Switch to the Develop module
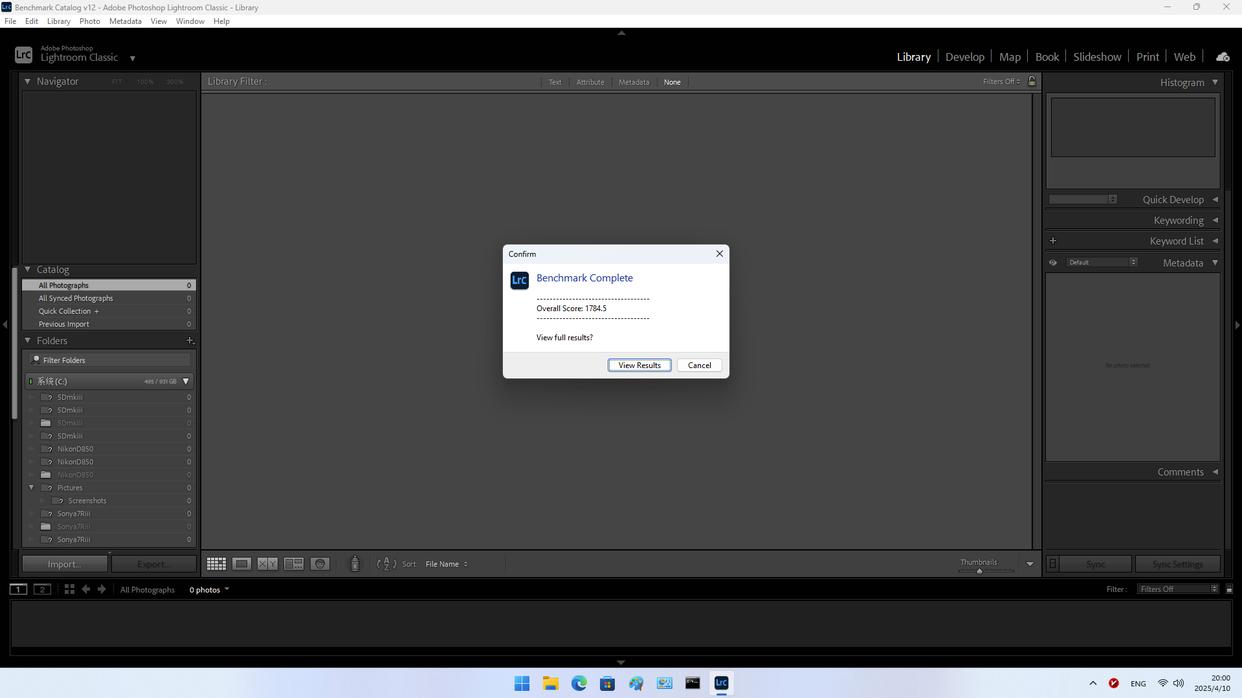Image resolution: width=1242 pixels, height=698 pixels. click(964, 57)
